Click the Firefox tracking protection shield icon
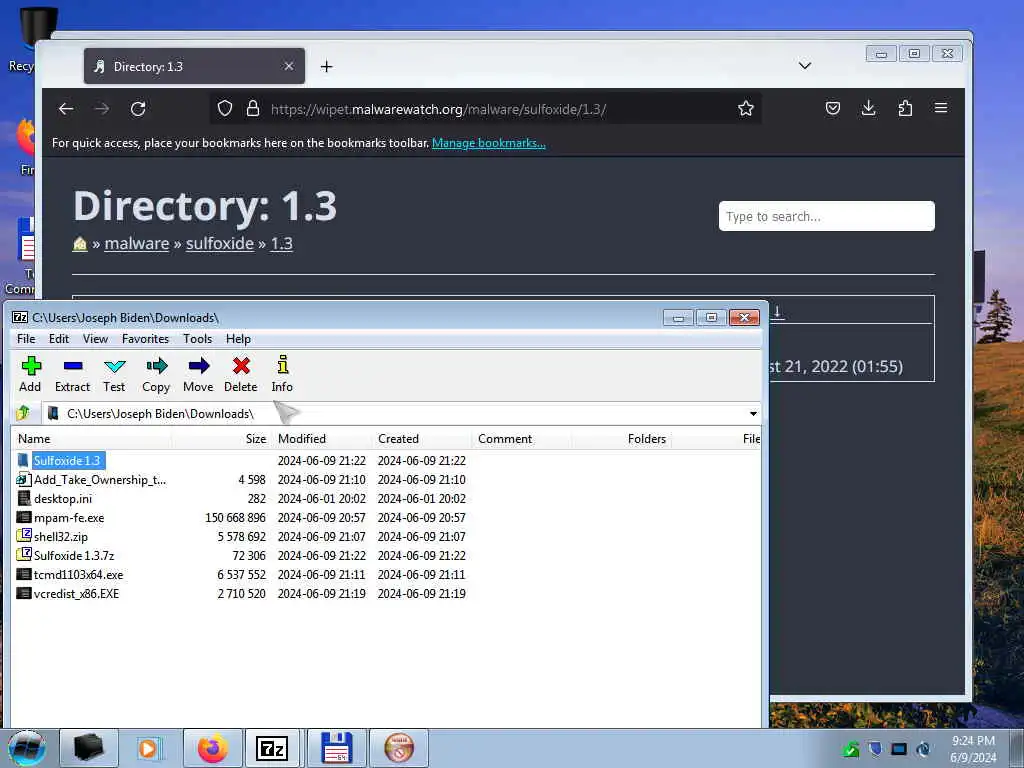The width and height of the screenshot is (1024, 768). [x=225, y=108]
